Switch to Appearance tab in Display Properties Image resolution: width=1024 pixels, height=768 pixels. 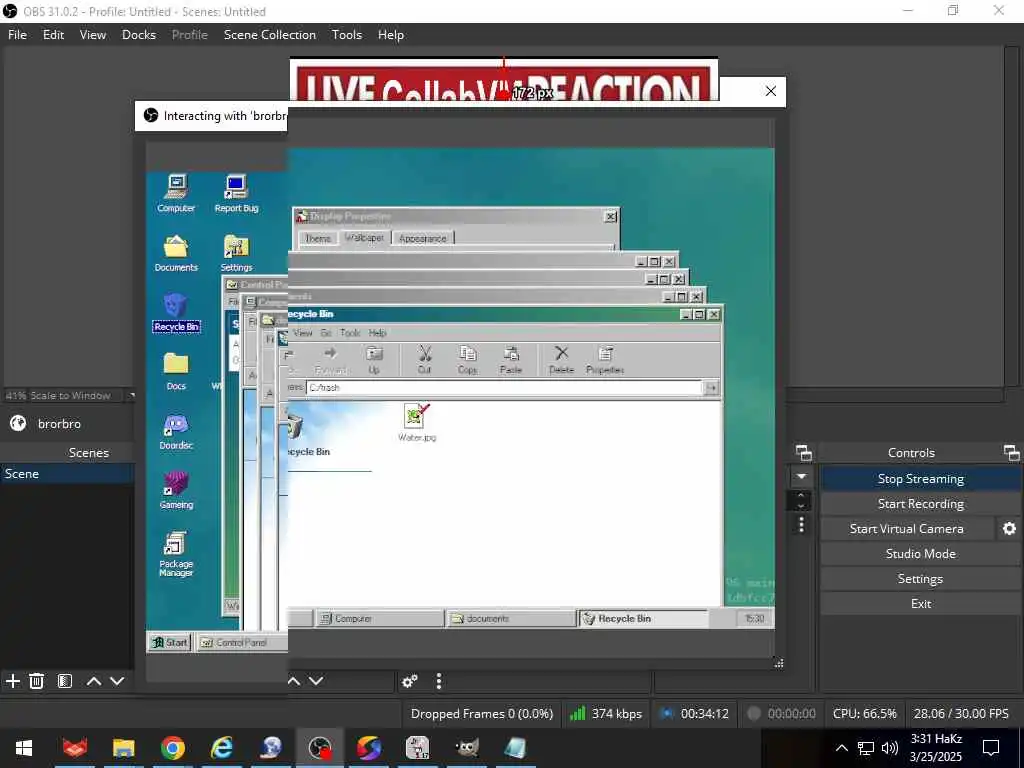[423, 239]
